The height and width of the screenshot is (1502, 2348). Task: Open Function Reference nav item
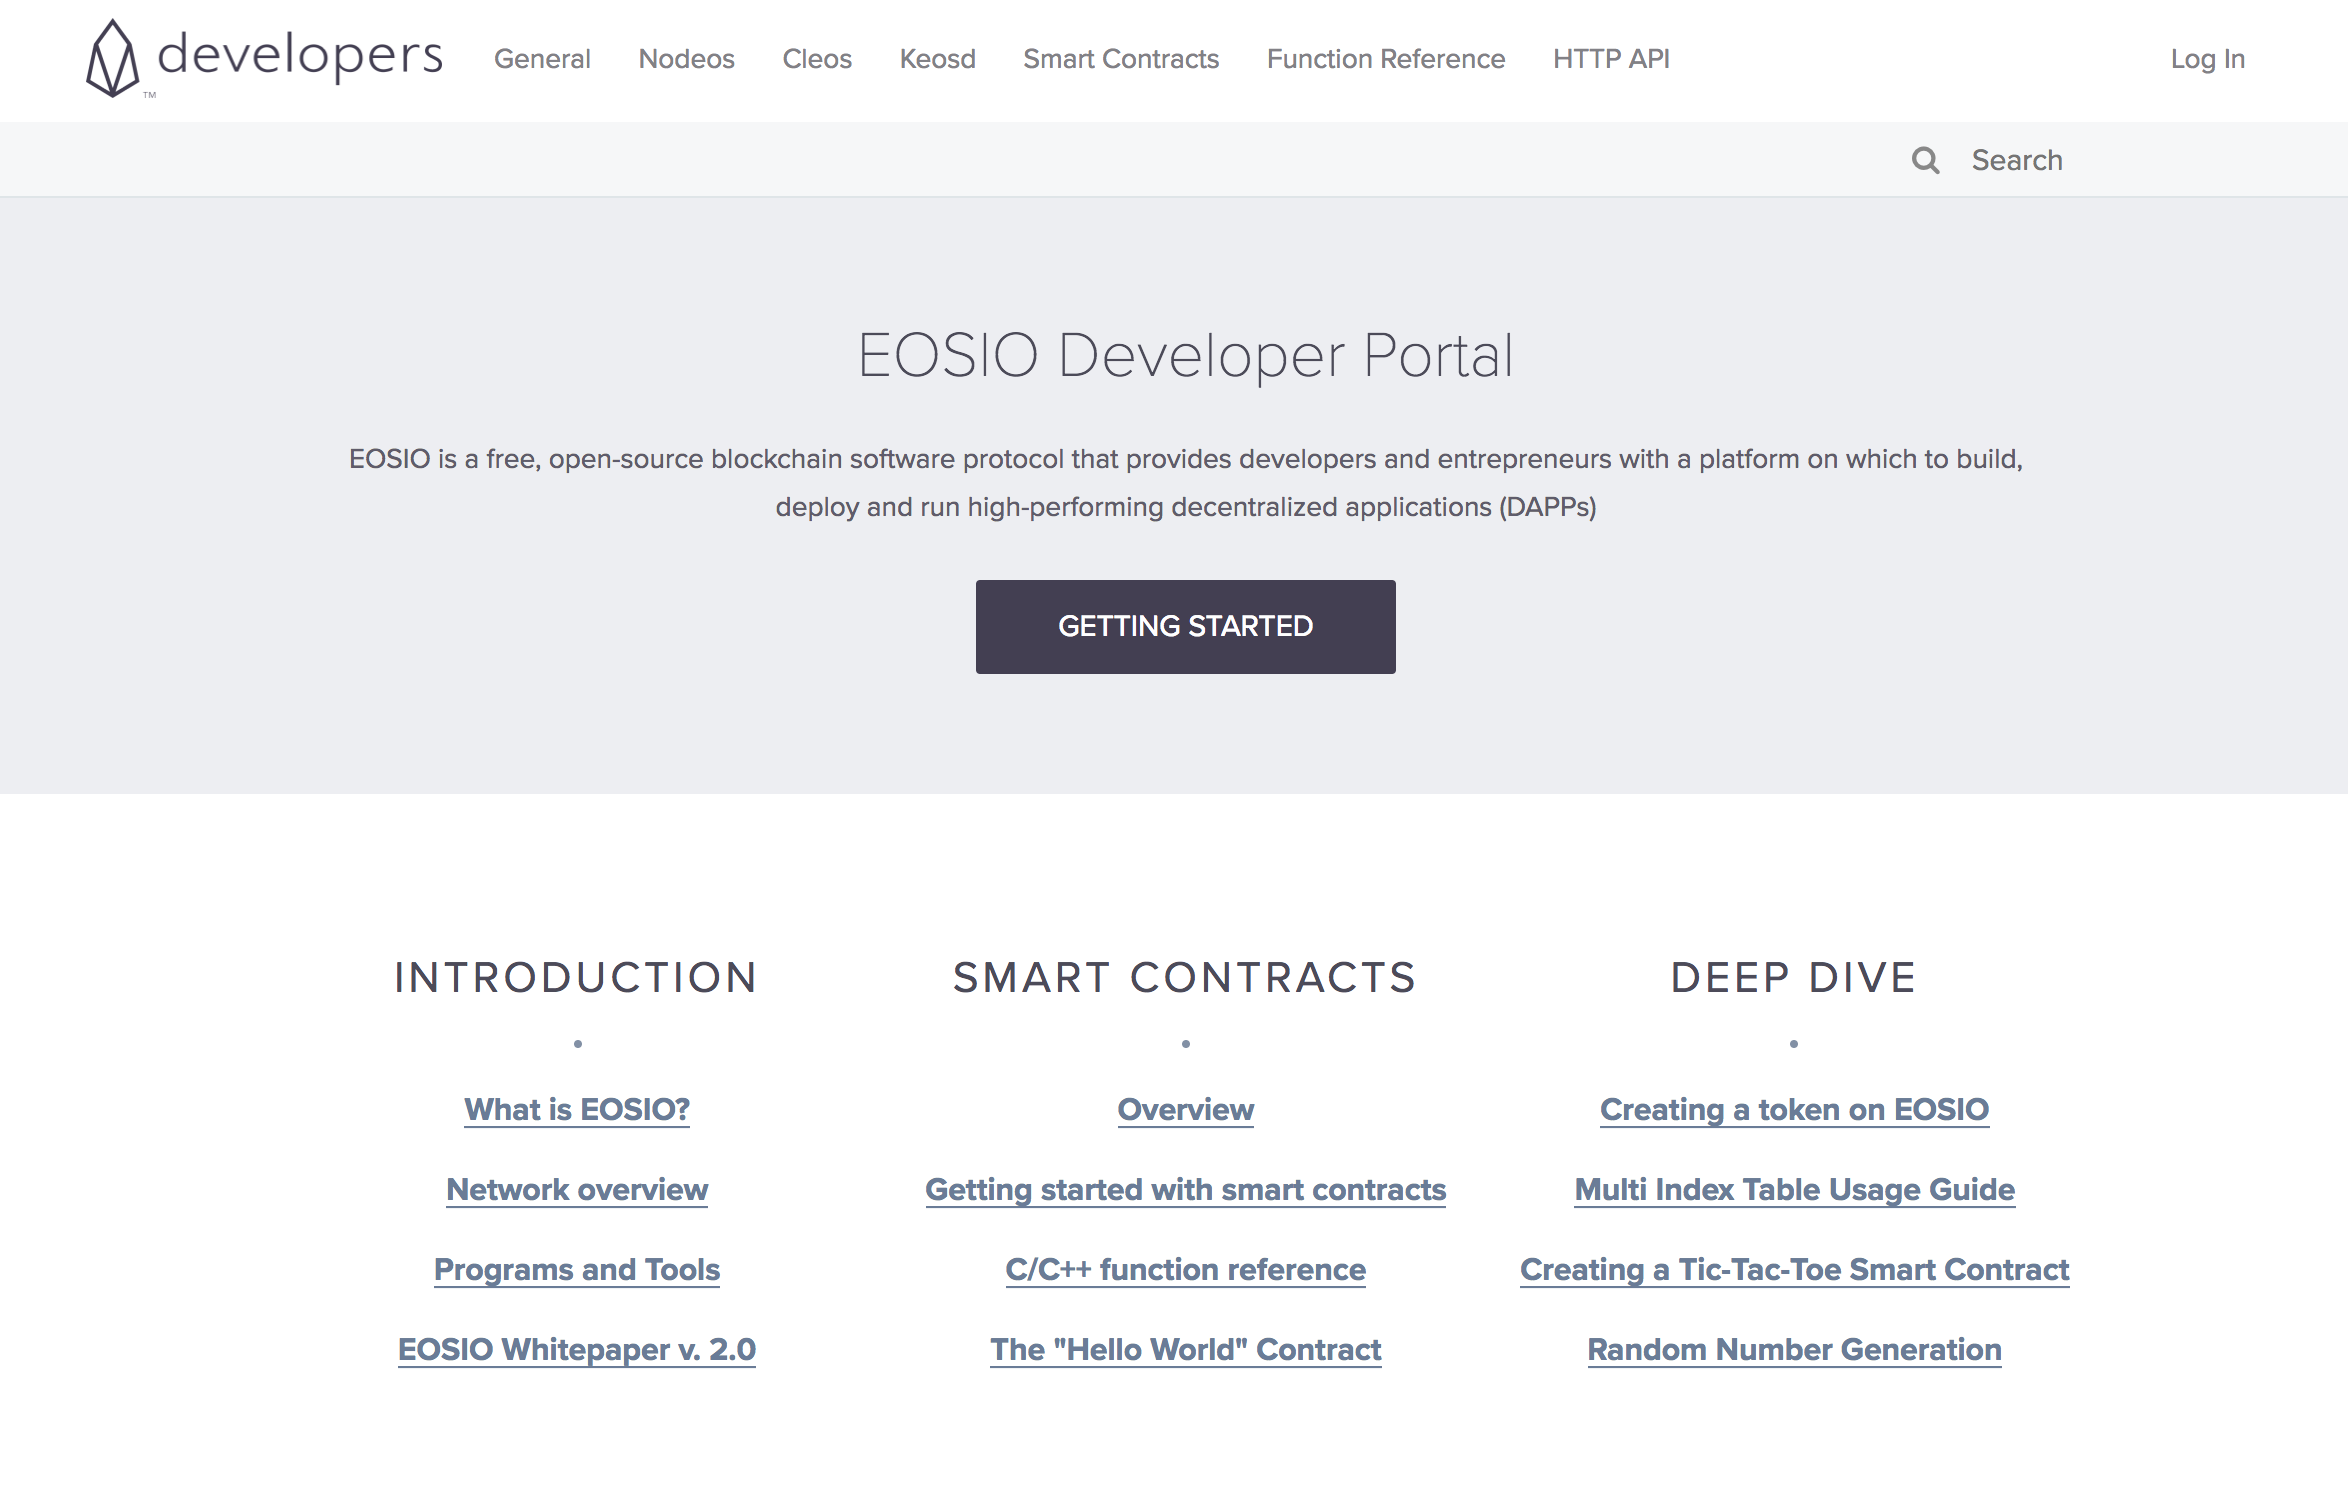click(1386, 59)
